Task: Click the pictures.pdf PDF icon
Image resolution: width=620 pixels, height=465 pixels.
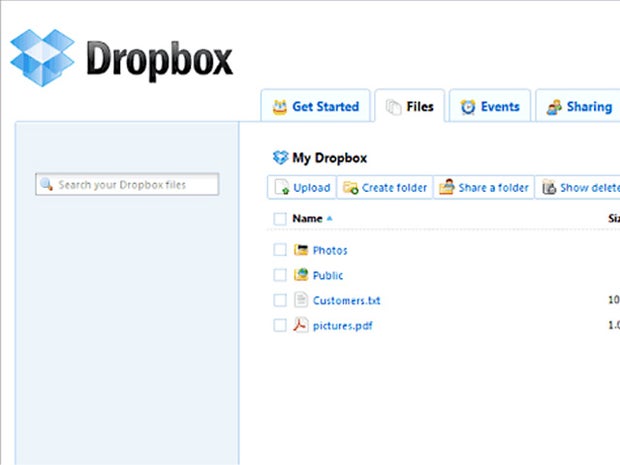Action: (x=300, y=325)
